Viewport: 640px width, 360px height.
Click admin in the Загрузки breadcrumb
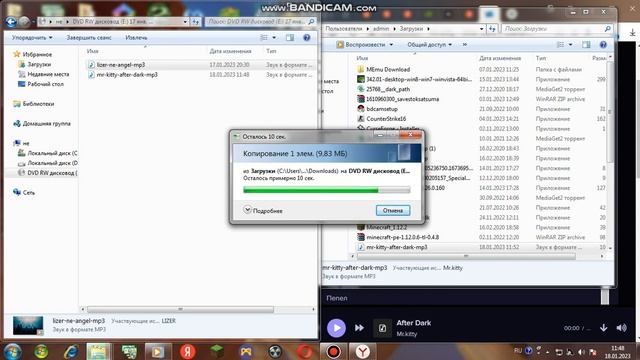[x=381, y=29]
